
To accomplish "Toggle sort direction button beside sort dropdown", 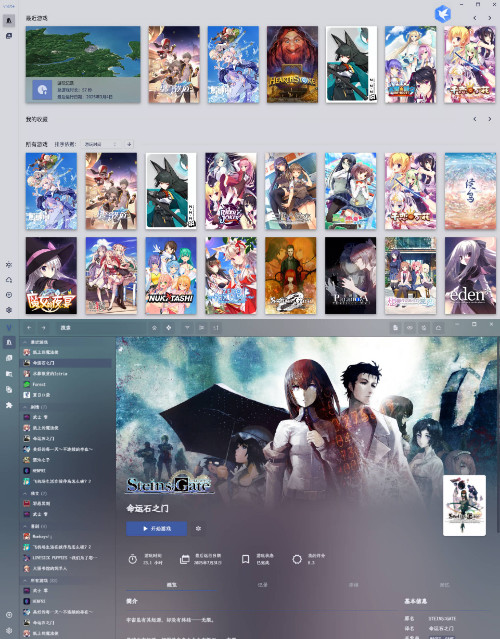I will point(129,144).
